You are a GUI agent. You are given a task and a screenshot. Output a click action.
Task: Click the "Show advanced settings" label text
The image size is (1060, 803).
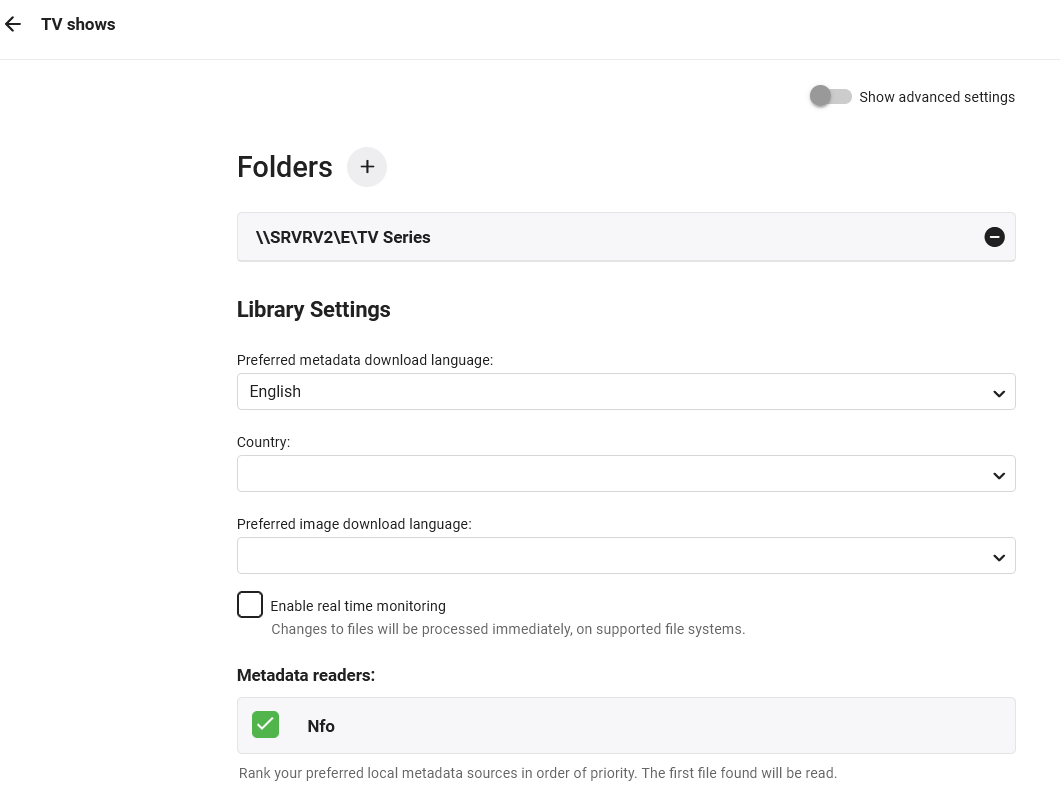tap(936, 97)
